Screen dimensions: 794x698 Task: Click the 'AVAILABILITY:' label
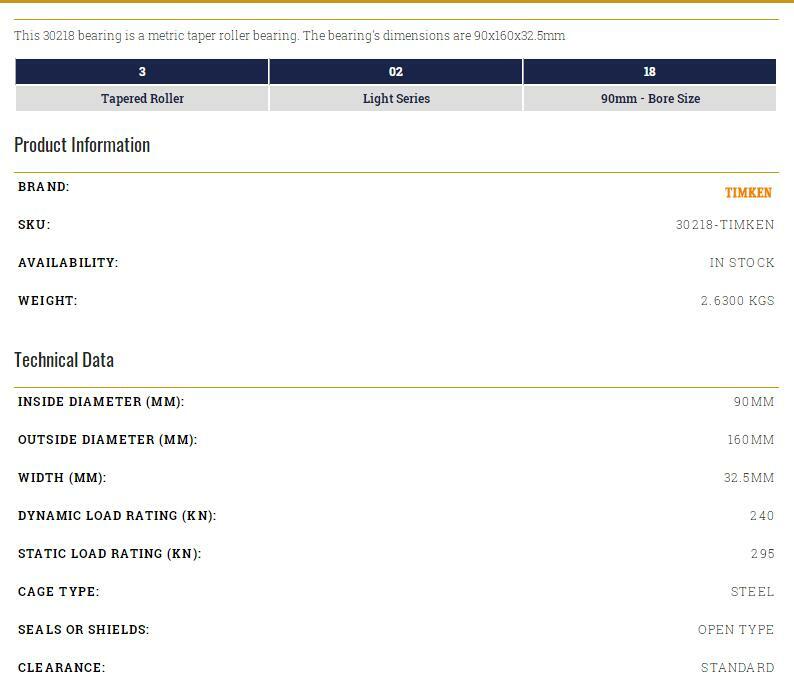[68, 262]
